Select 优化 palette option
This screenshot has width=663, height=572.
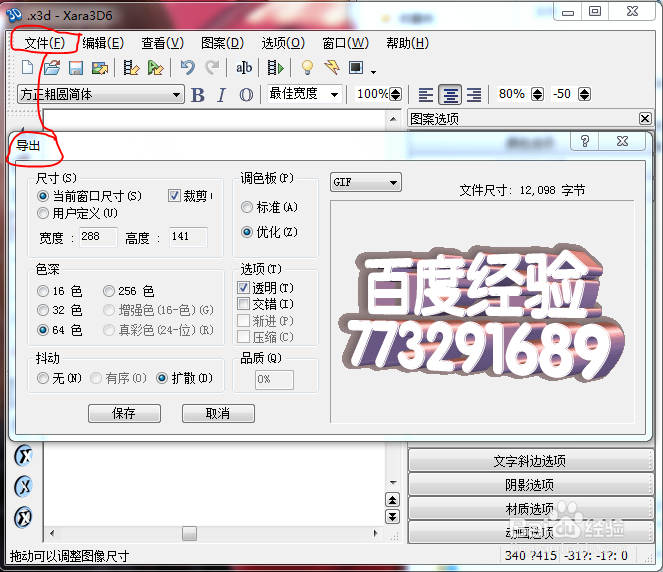pyautogui.click(x=269, y=232)
